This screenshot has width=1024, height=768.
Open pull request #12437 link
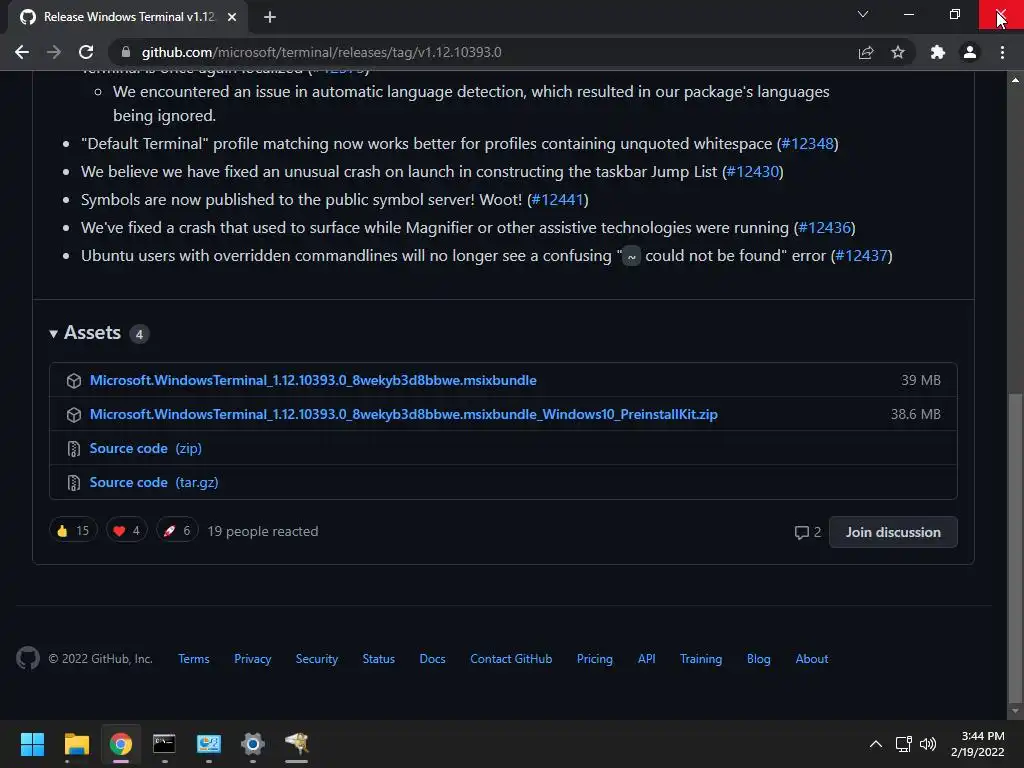(861, 256)
